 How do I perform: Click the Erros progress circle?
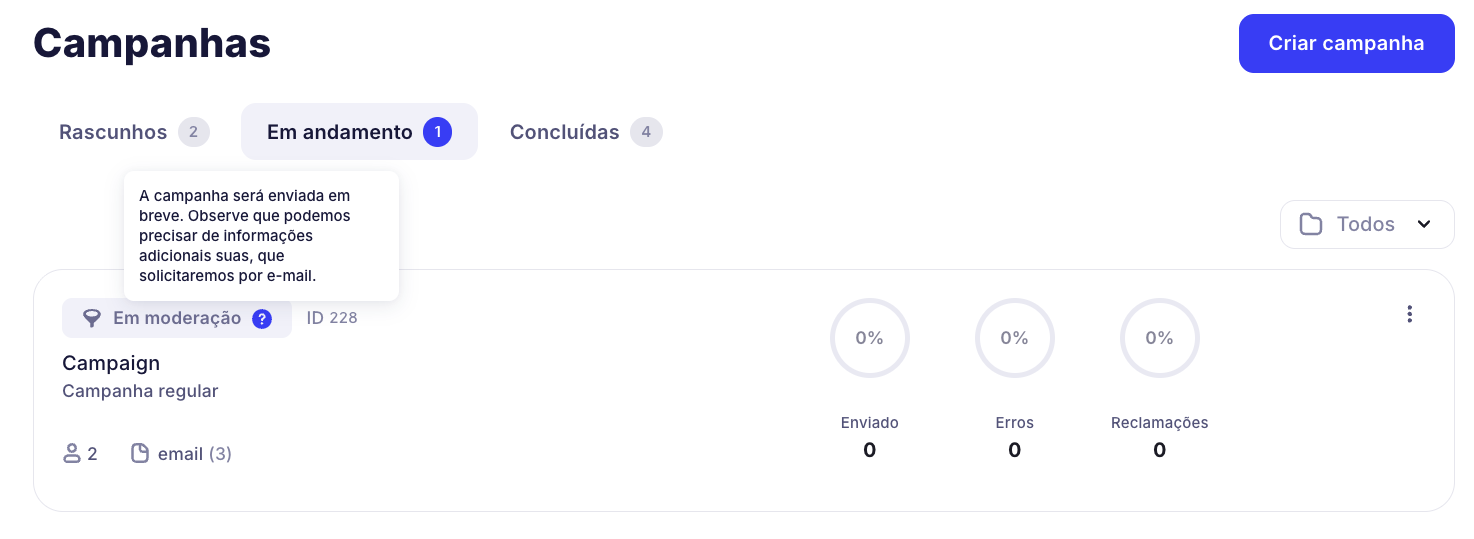tap(1014, 338)
